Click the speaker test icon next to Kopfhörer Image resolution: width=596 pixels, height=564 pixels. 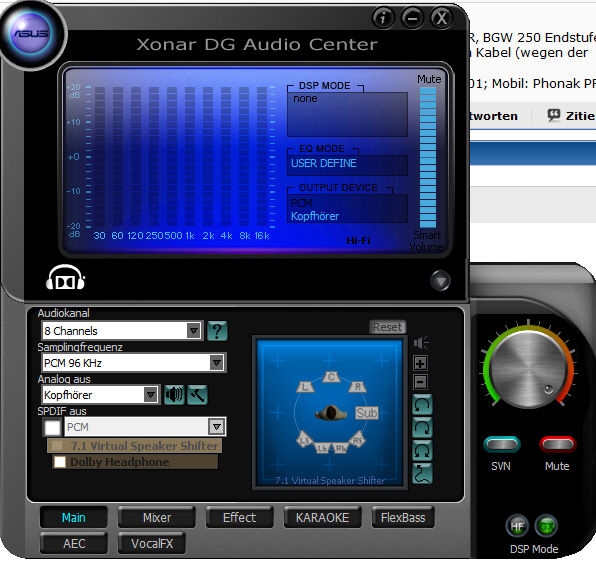[174, 395]
